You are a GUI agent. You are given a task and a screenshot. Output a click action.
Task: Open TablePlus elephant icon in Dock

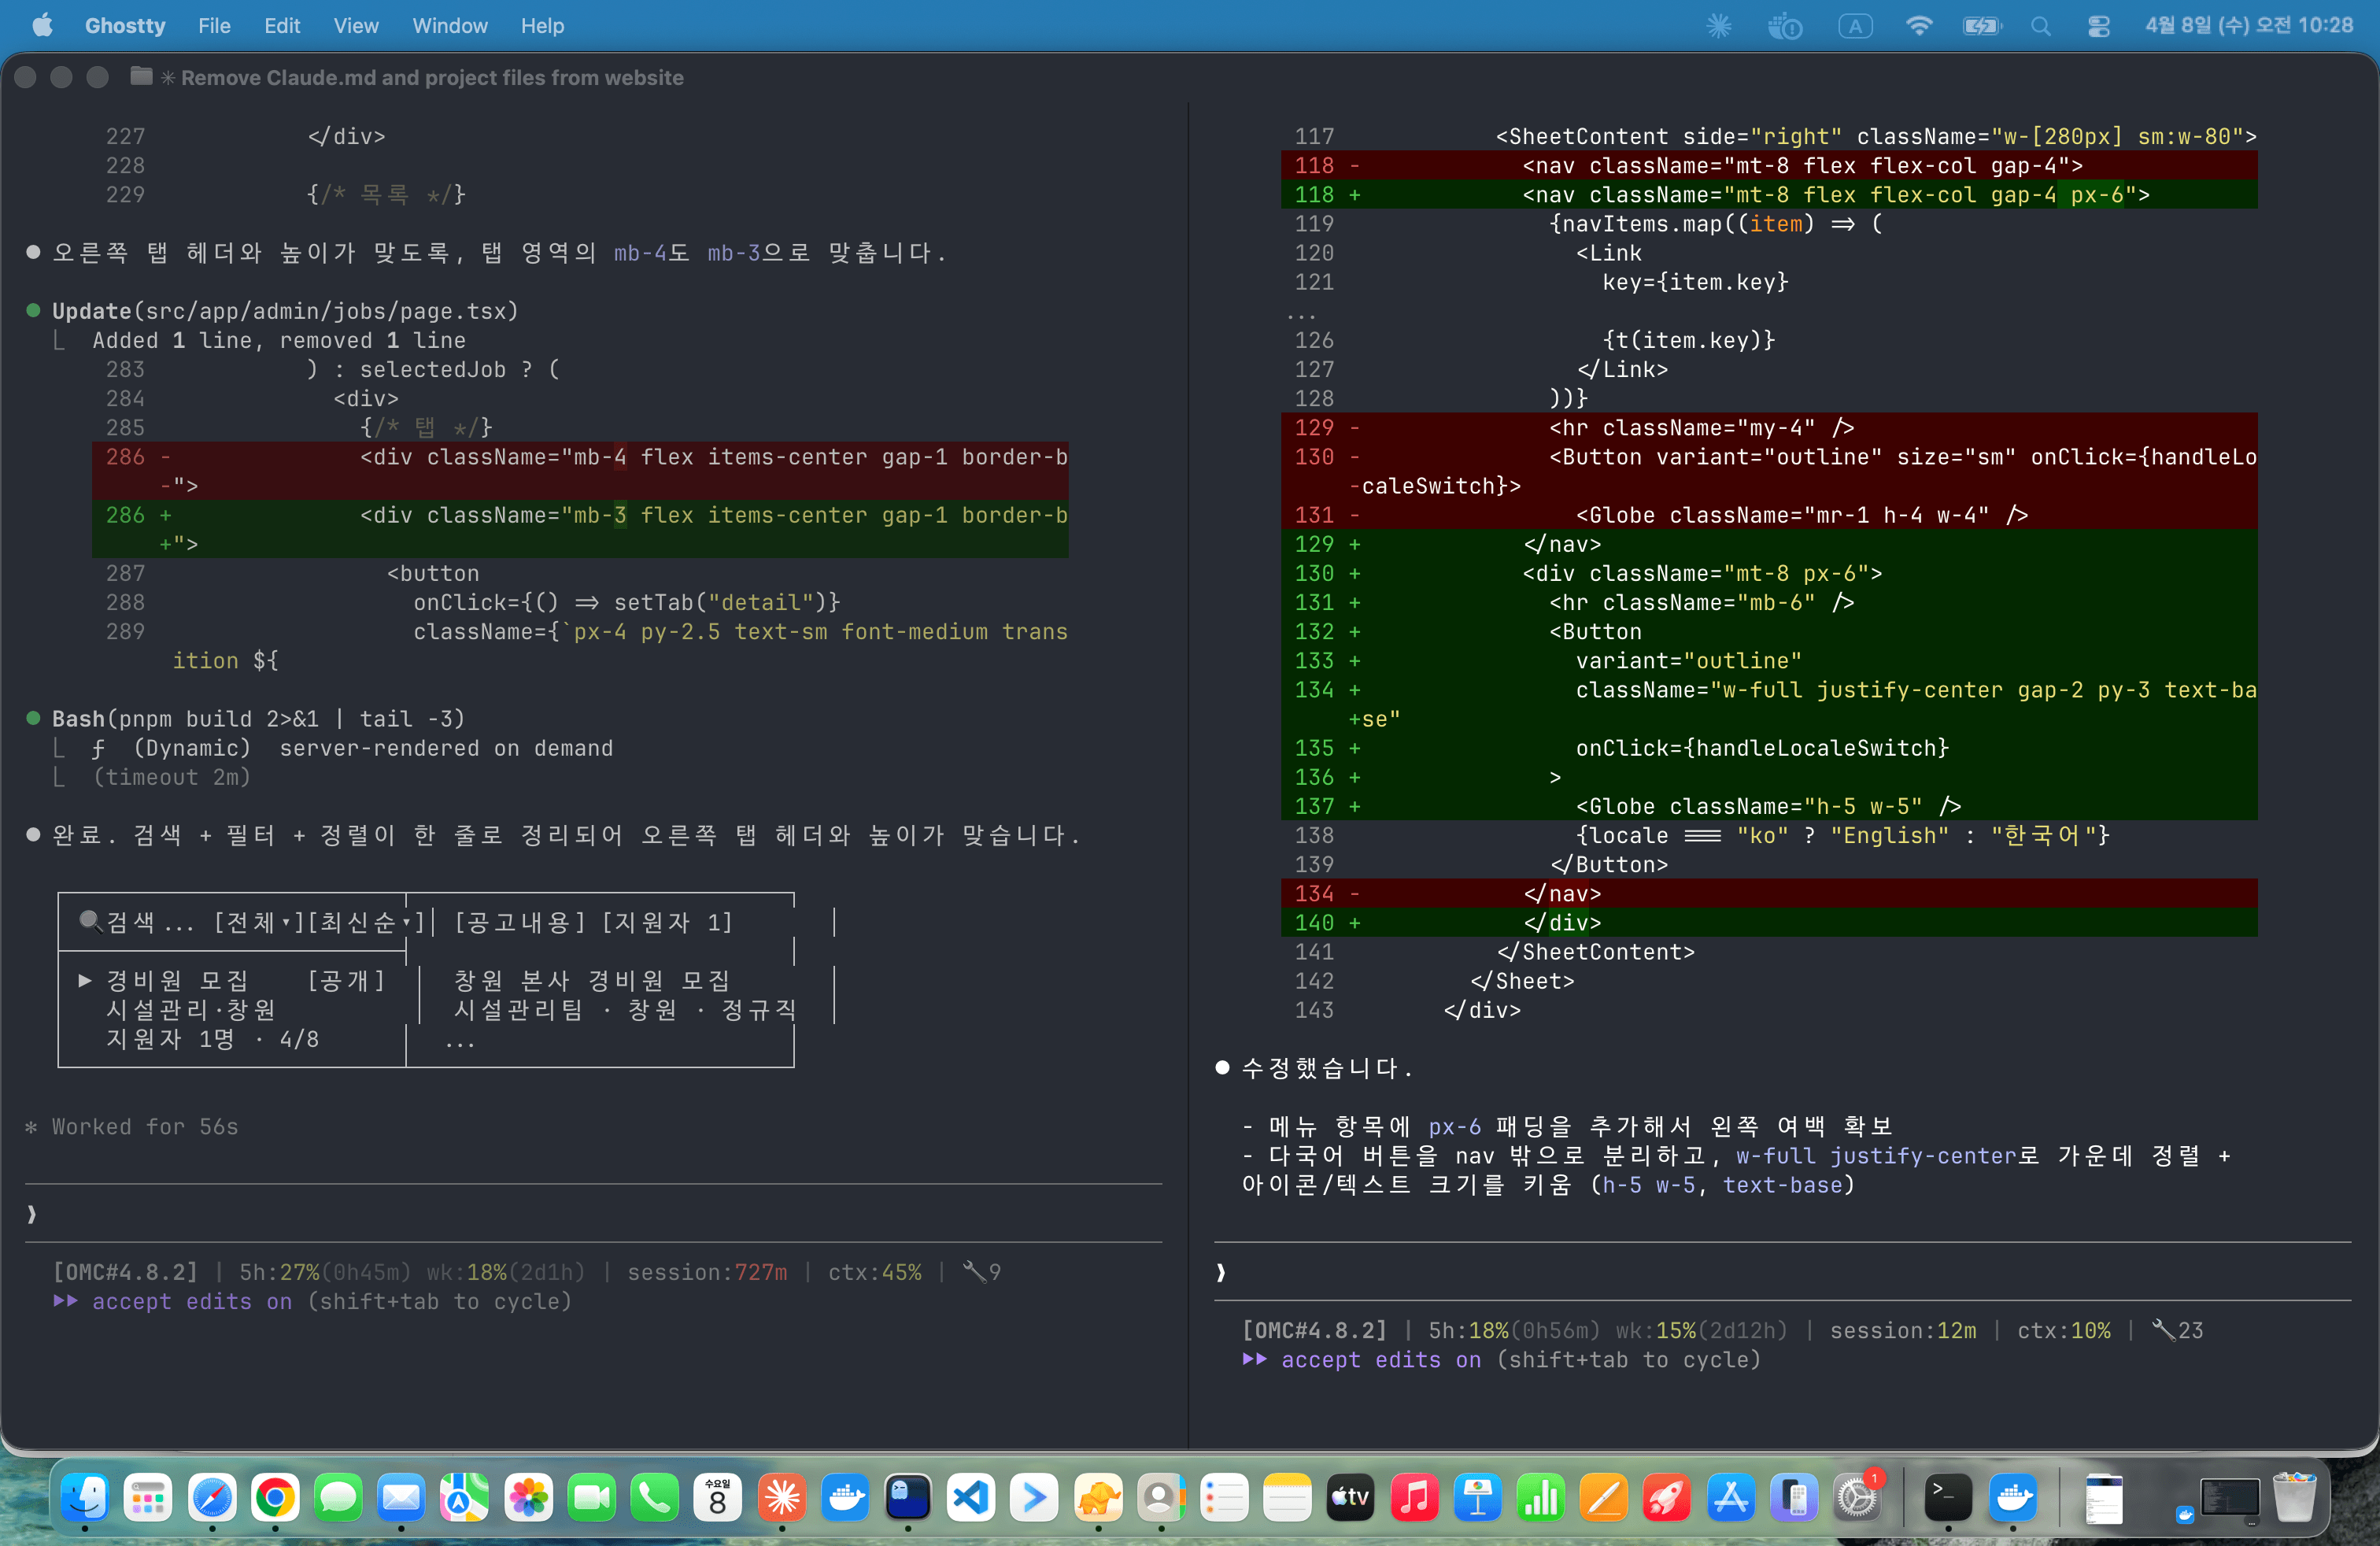coord(1097,1498)
